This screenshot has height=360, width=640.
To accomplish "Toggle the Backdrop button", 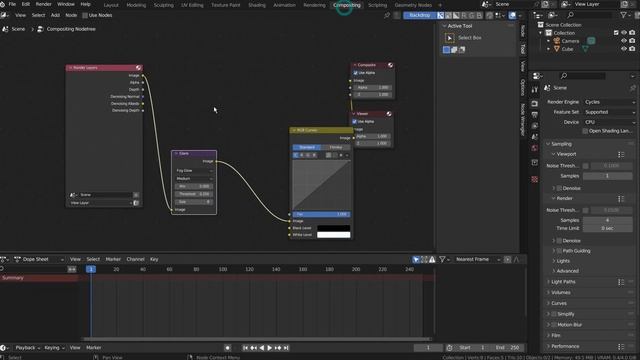I will click(x=420, y=16).
